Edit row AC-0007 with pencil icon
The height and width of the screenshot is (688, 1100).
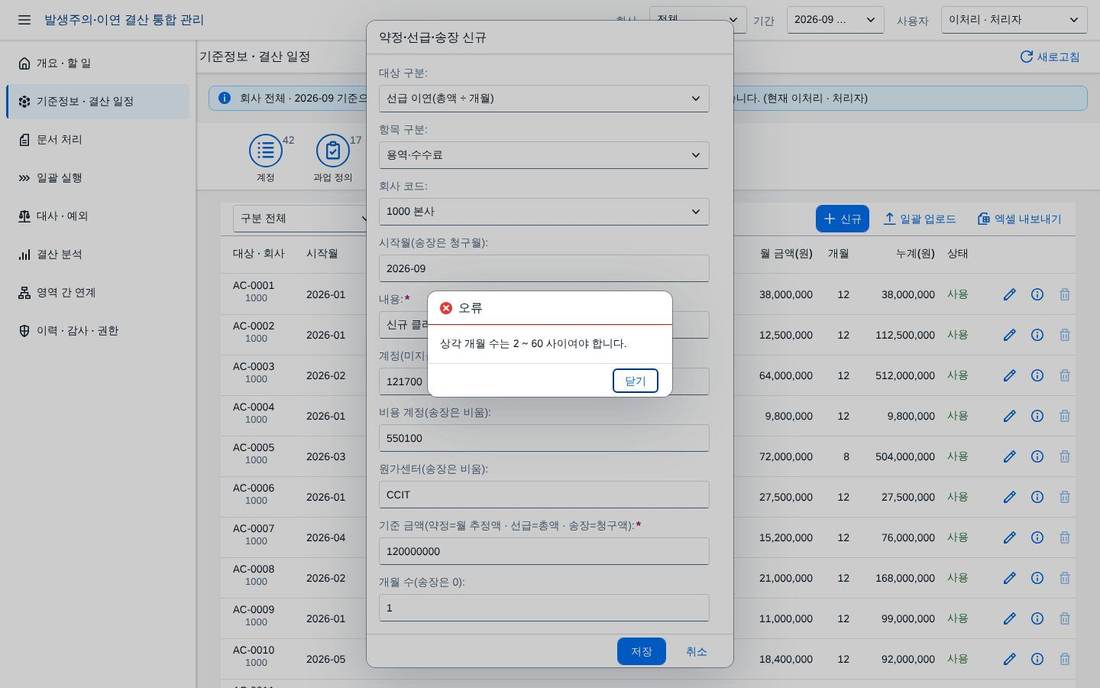pyautogui.click(x=1010, y=538)
